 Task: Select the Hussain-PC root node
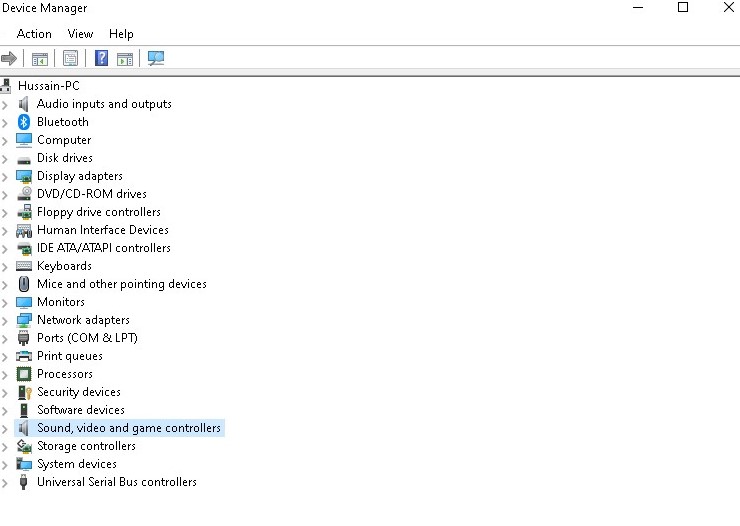pyautogui.click(x=48, y=86)
